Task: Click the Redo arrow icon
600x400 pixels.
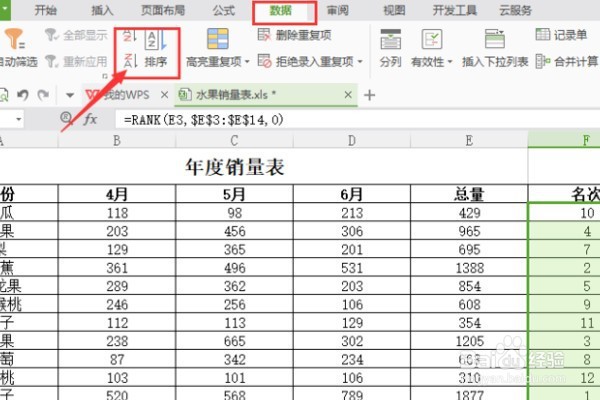Action: 43,95
